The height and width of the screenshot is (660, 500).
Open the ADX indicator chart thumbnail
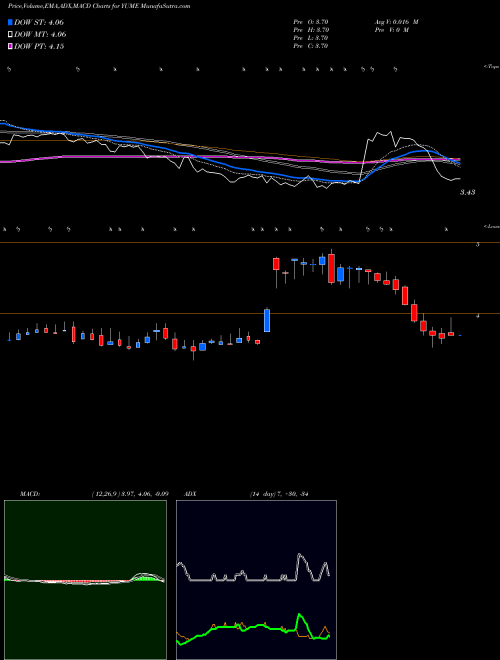pyautogui.click(x=256, y=580)
